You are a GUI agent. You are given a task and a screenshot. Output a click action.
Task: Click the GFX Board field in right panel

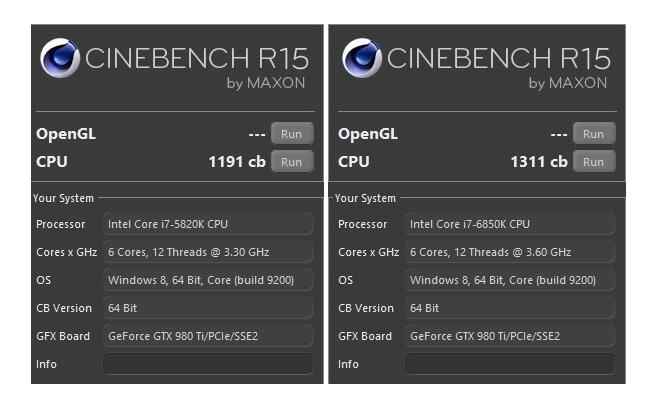point(510,336)
